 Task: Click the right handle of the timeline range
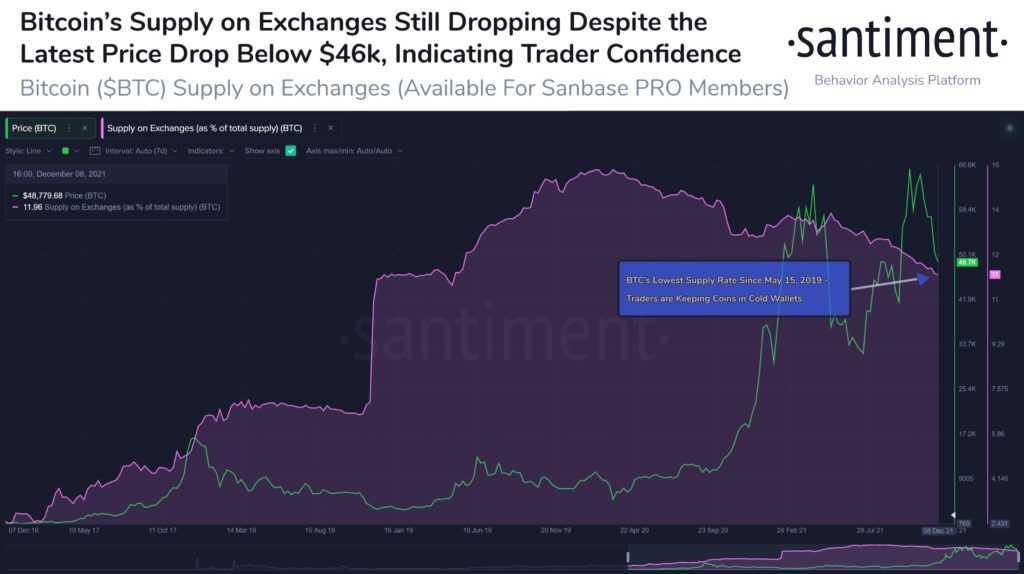click(1019, 557)
